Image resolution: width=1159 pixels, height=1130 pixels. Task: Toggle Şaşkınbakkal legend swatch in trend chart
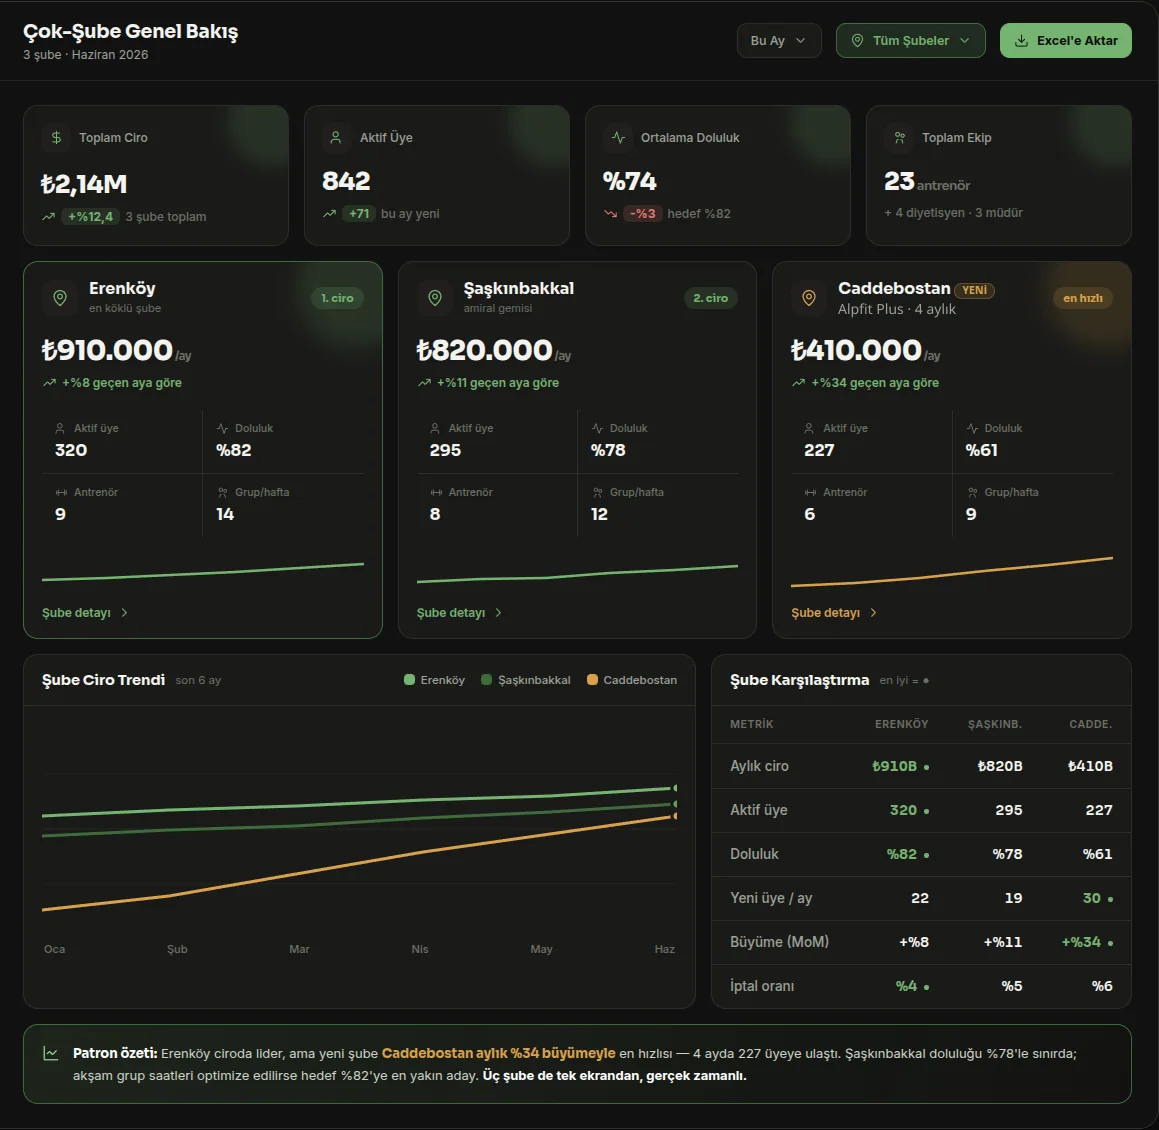(x=486, y=680)
